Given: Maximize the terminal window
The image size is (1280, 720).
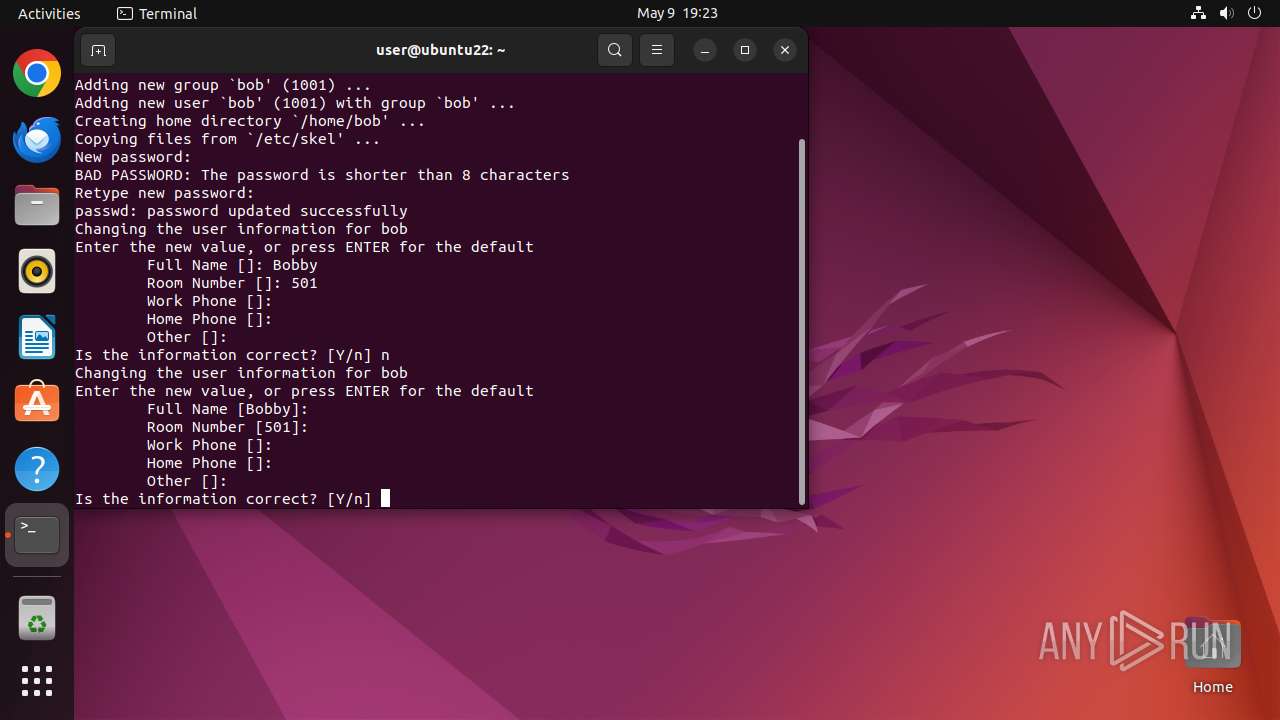Looking at the screenshot, I should 745,50.
